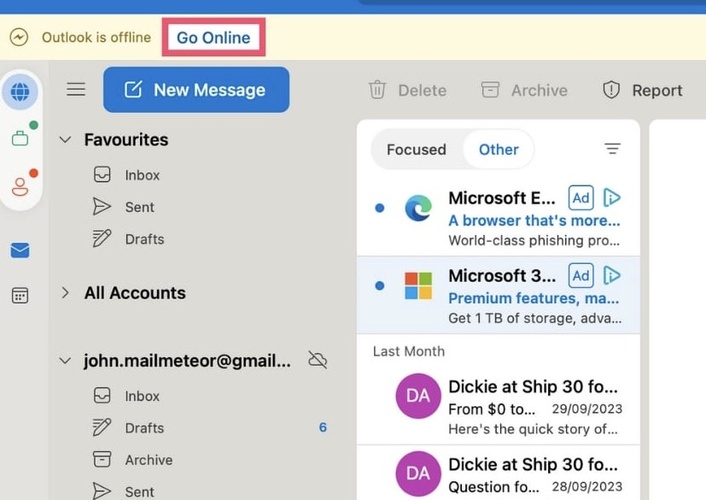Click DA avatar on 29/09/2023 email

(x=418, y=395)
